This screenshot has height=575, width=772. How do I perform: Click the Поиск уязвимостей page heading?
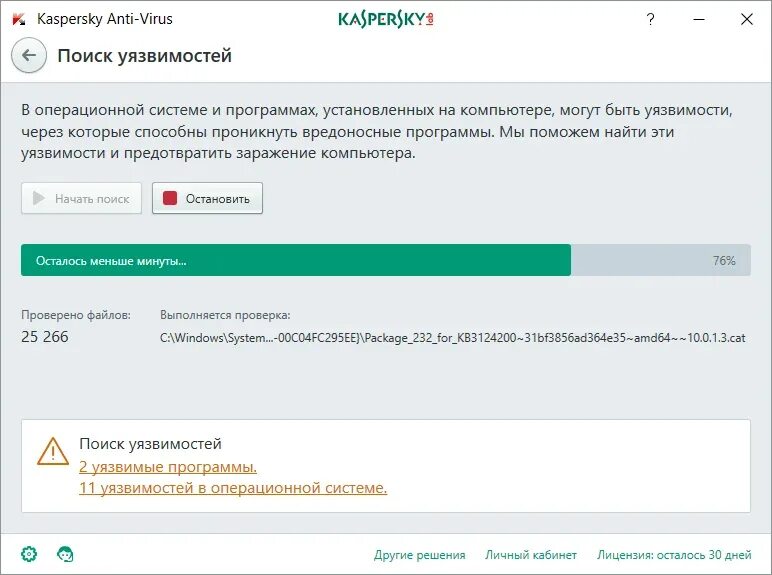(x=145, y=56)
